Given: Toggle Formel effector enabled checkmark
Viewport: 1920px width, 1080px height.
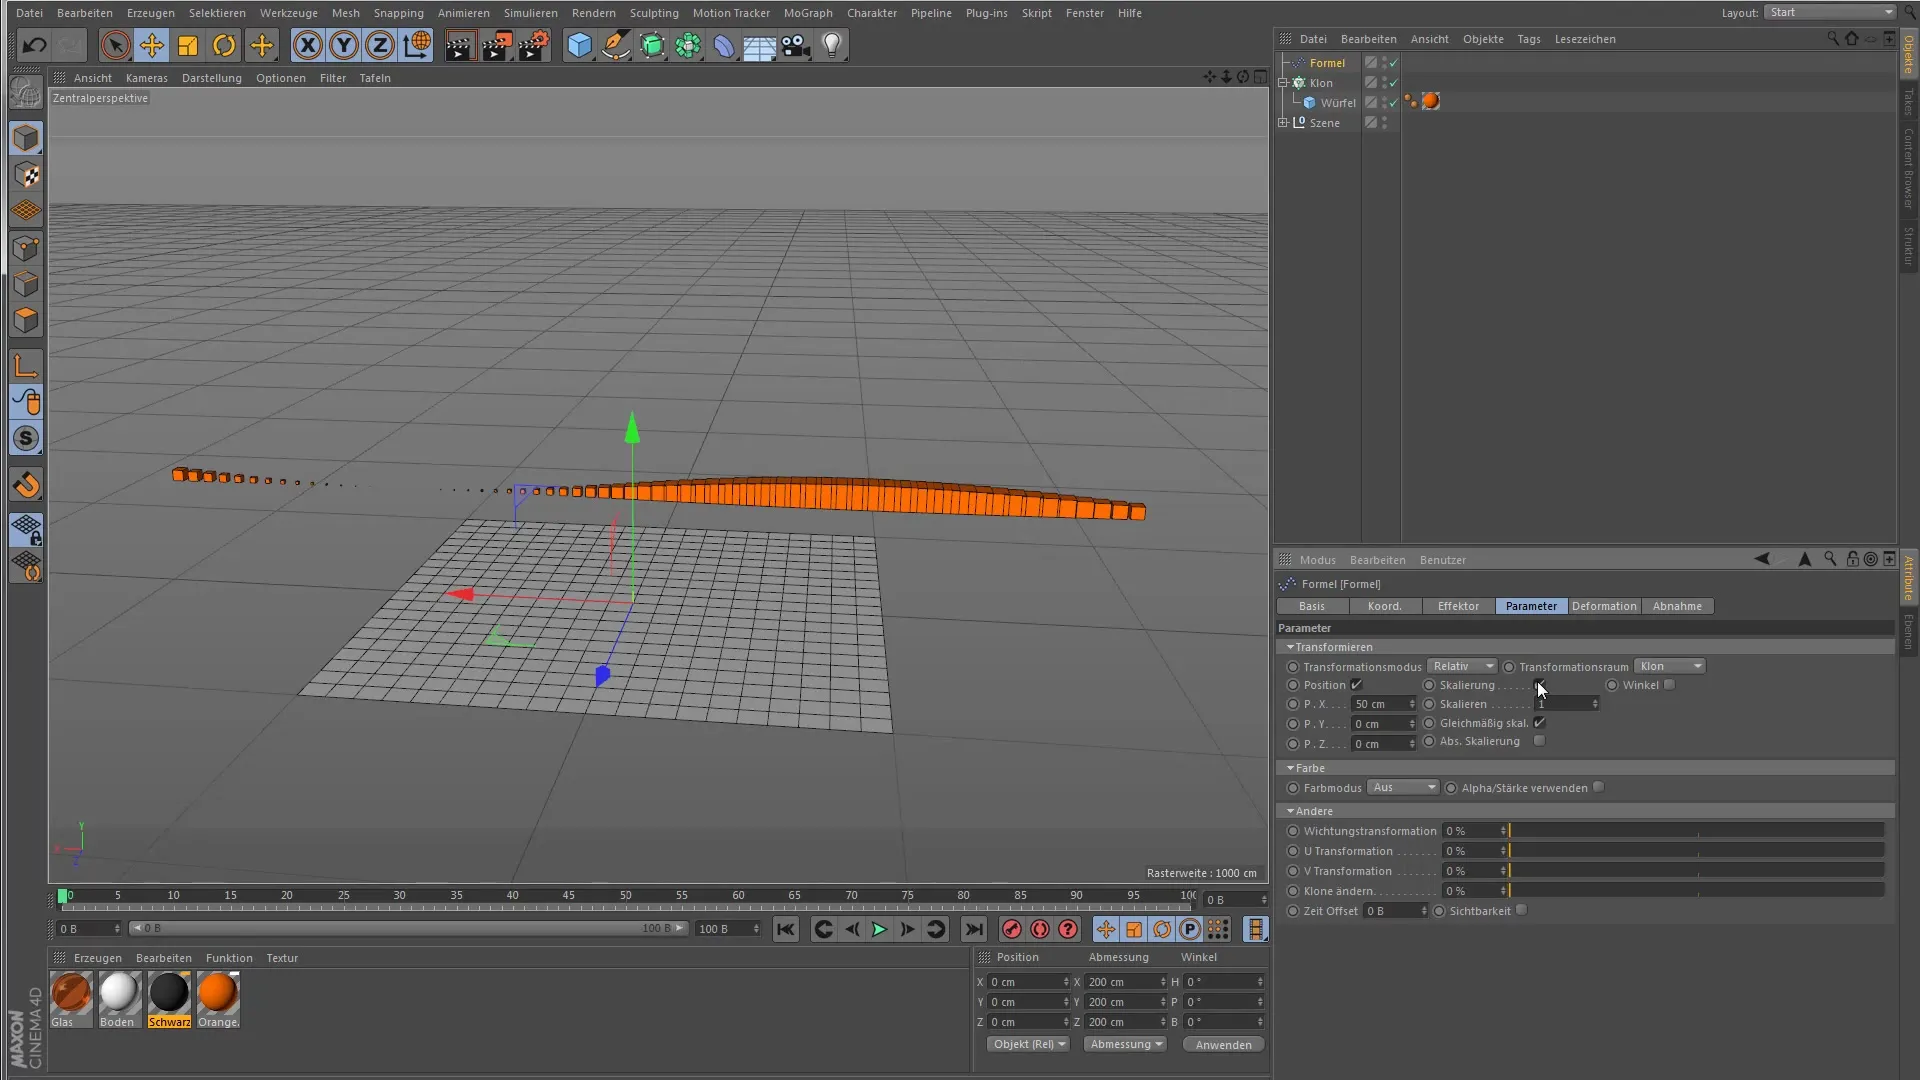Looking at the screenshot, I should coord(1394,63).
